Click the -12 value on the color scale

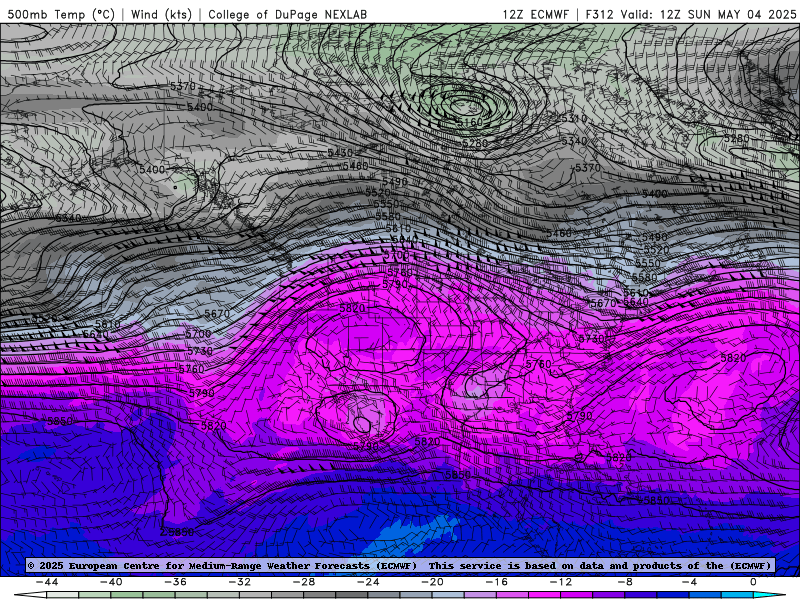[561, 582]
